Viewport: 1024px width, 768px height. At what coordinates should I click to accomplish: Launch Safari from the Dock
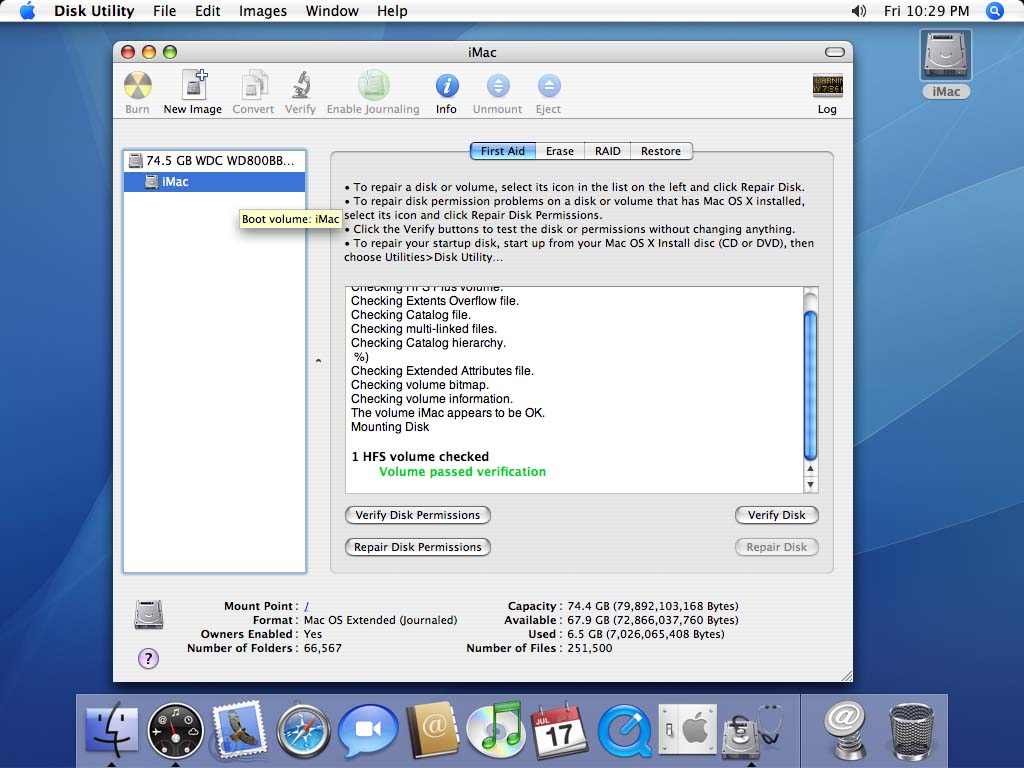(x=303, y=731)
